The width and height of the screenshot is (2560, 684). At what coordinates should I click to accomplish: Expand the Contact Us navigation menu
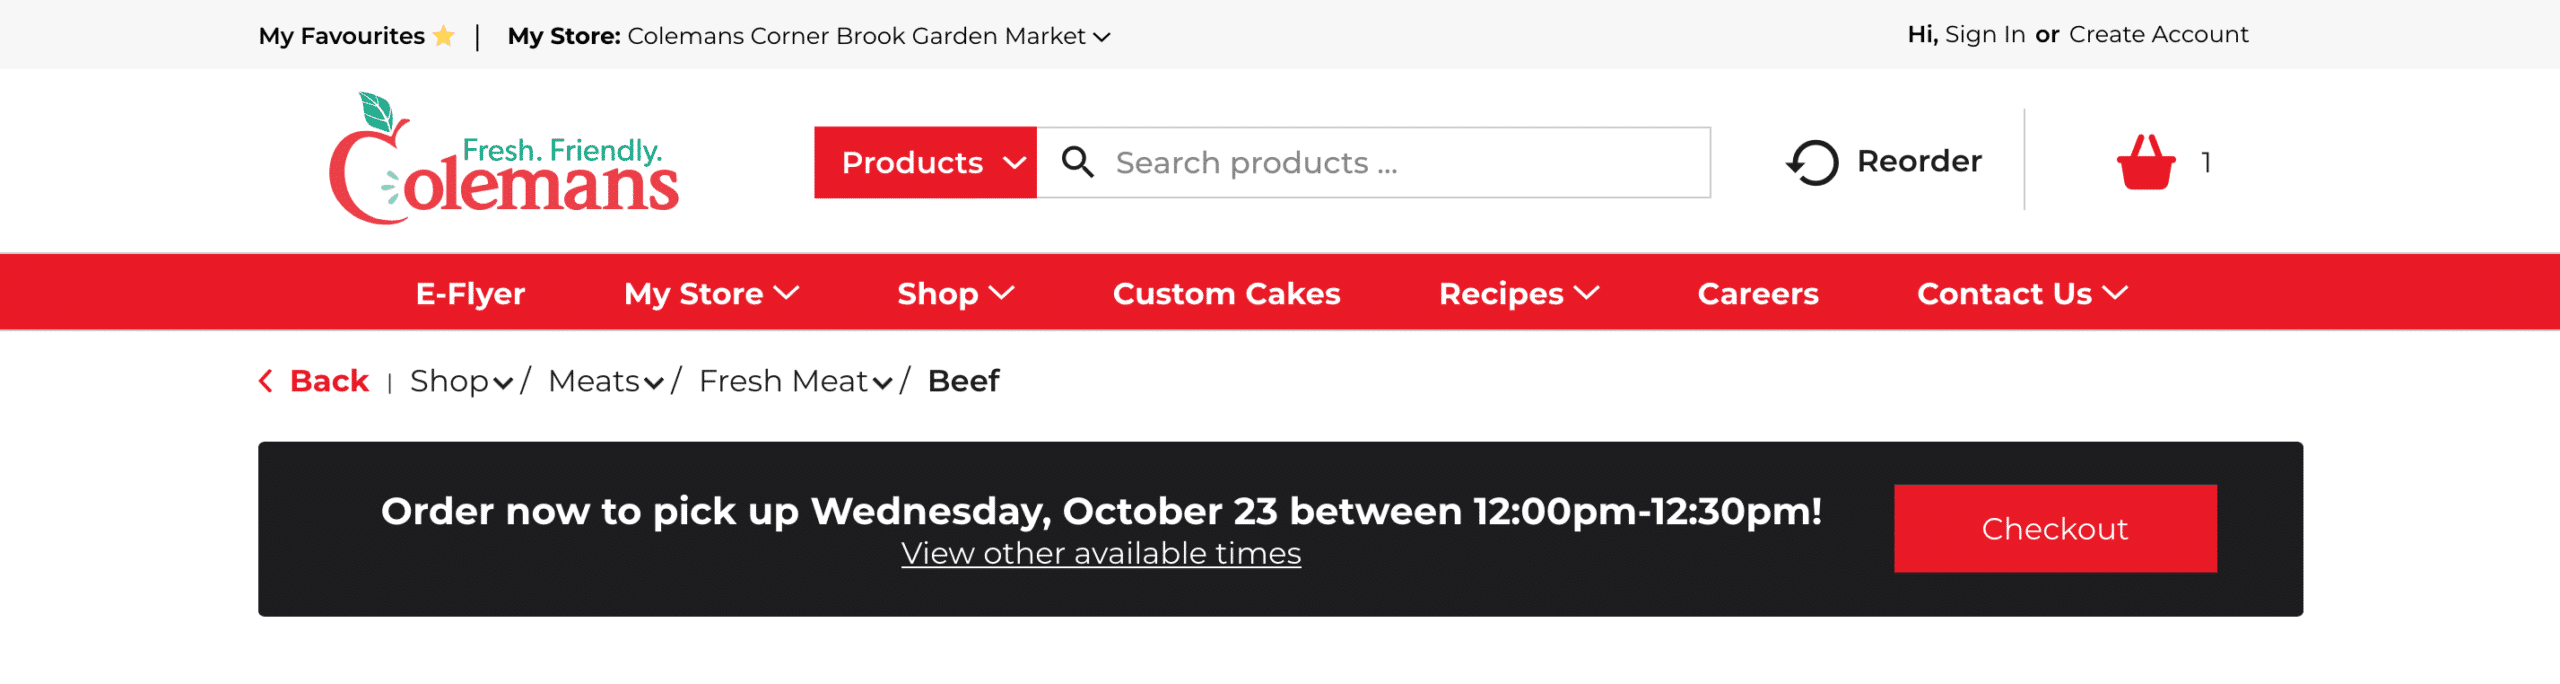[2021, 293]
